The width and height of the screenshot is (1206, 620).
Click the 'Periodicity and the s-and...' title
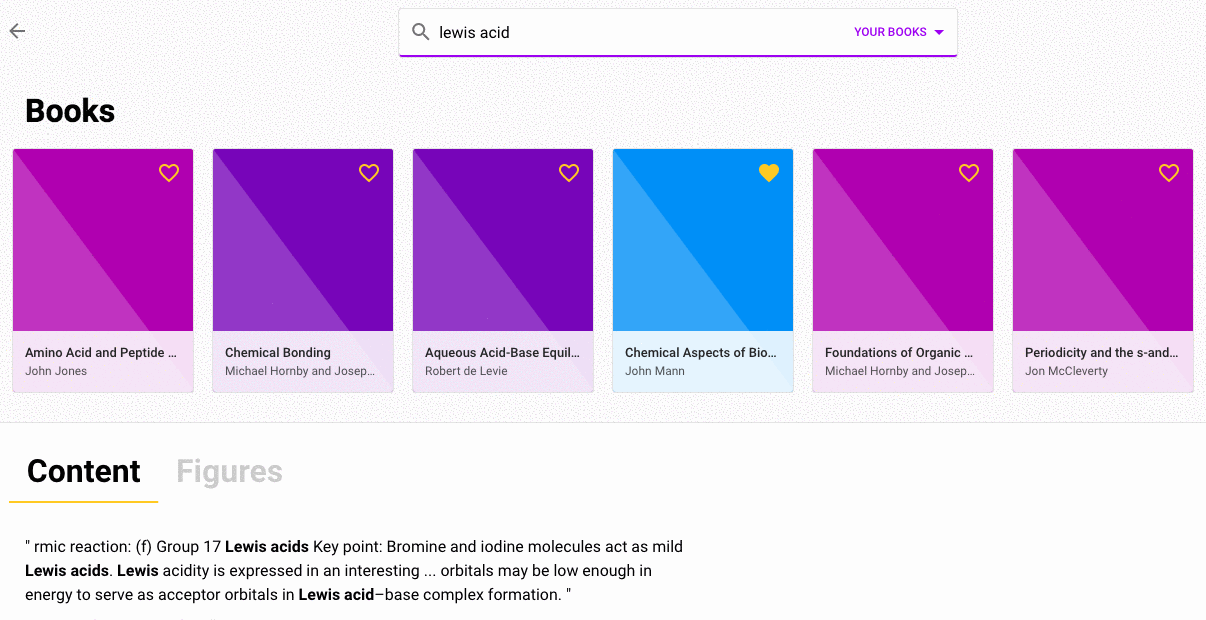click(1101, 353)
